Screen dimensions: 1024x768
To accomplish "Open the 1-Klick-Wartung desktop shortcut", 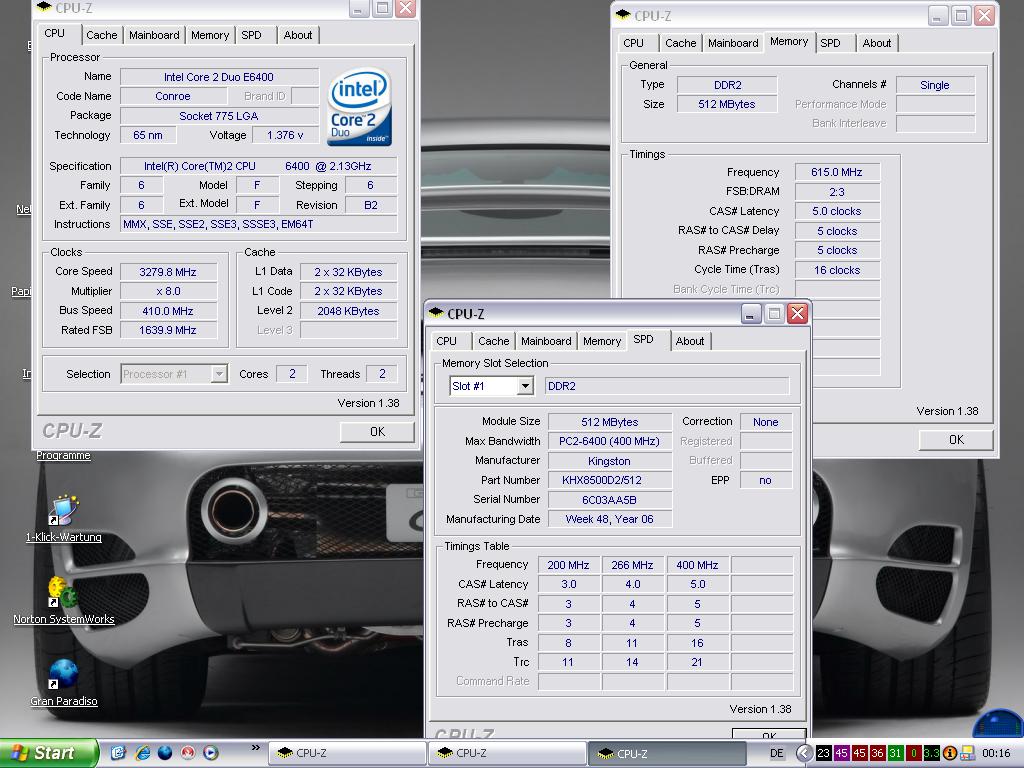I will pos(63,511).
